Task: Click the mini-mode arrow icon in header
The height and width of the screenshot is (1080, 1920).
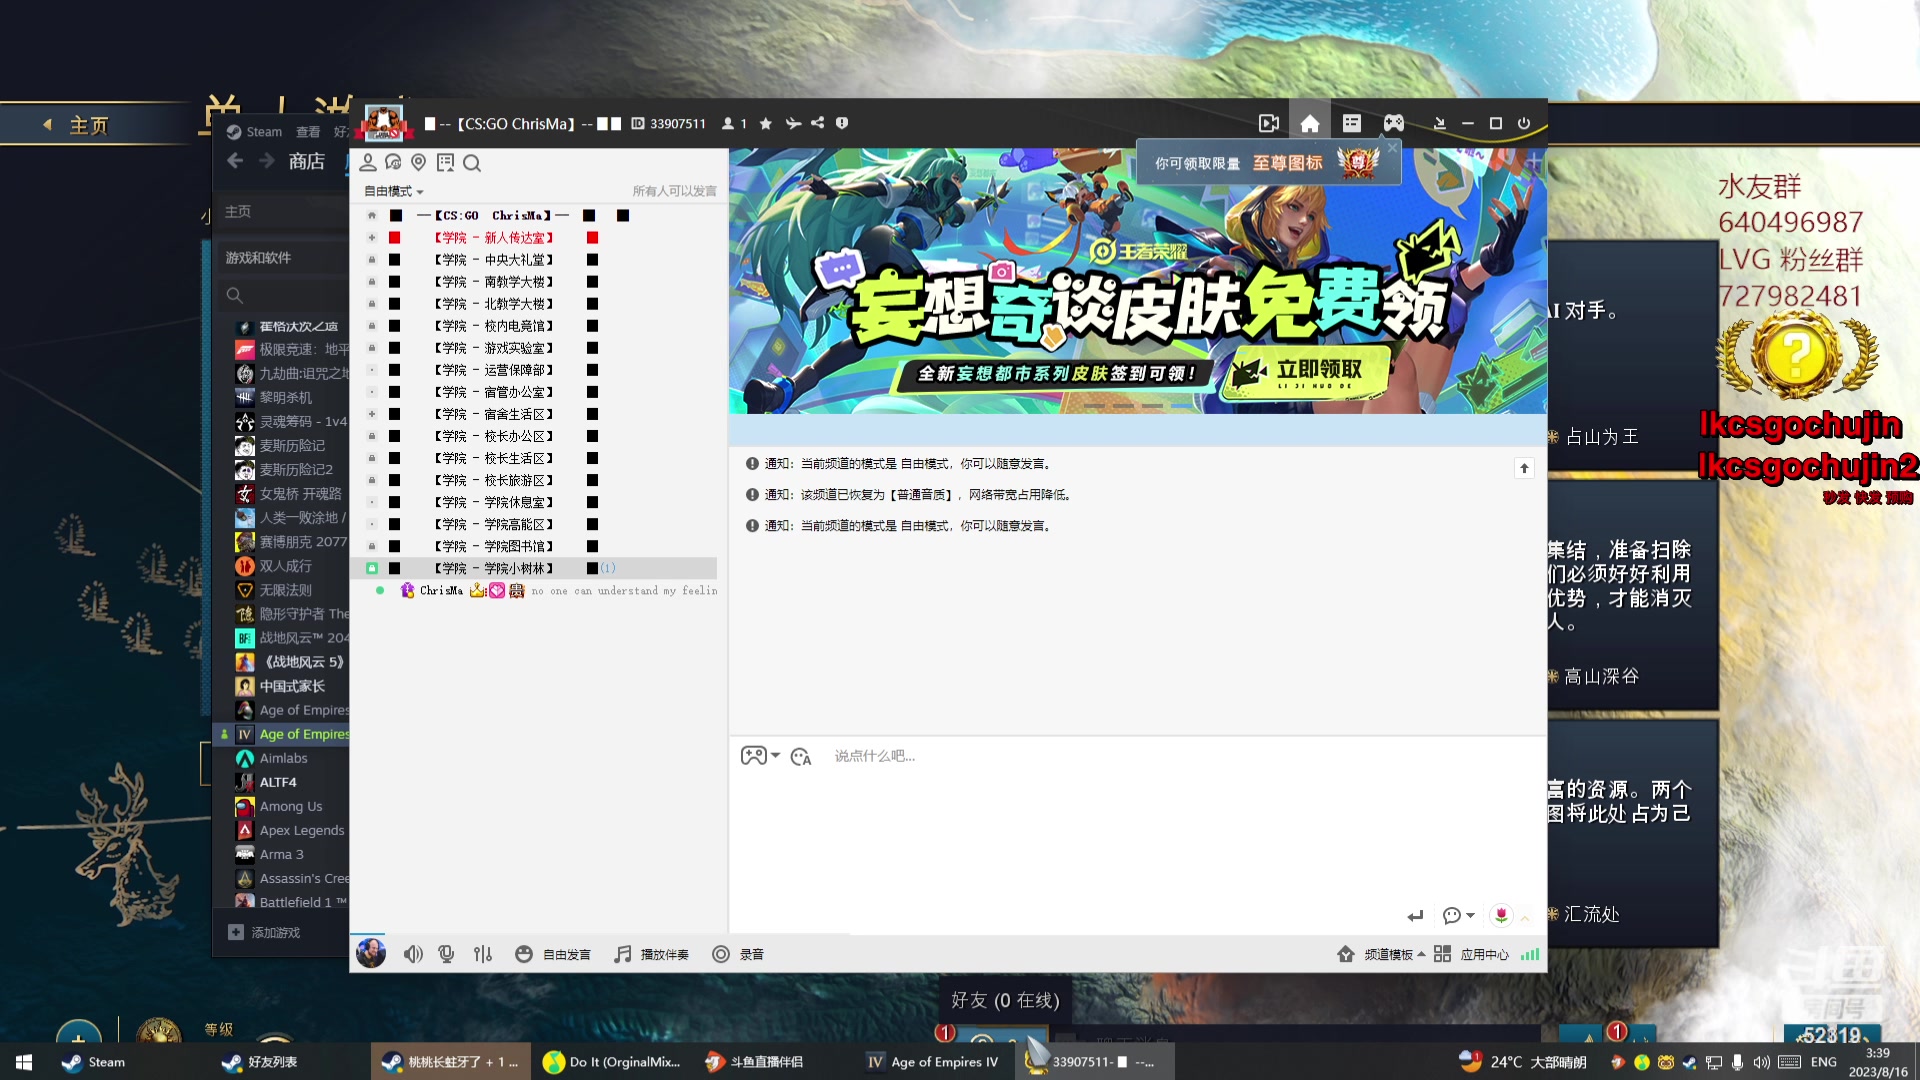Action: coord(1440,123)
